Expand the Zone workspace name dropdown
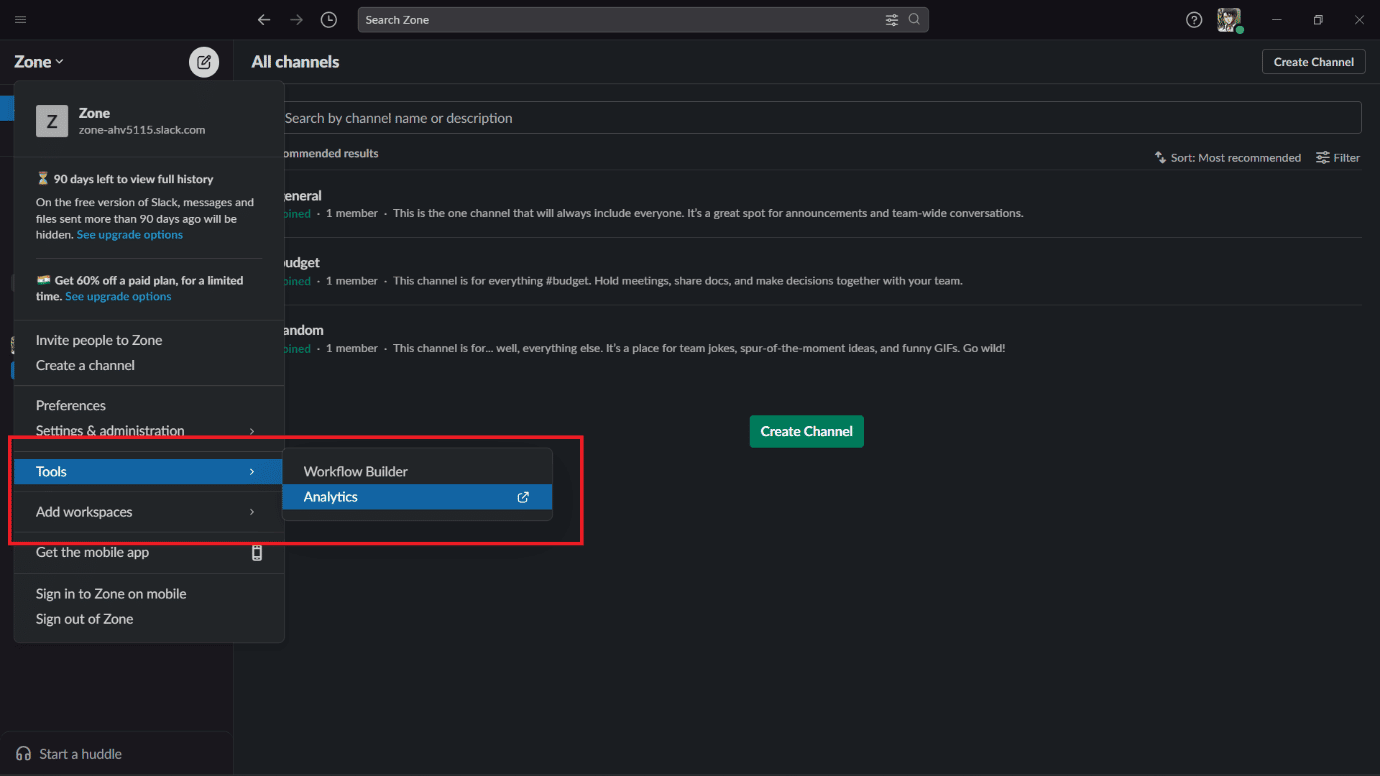 pos(39,62)
